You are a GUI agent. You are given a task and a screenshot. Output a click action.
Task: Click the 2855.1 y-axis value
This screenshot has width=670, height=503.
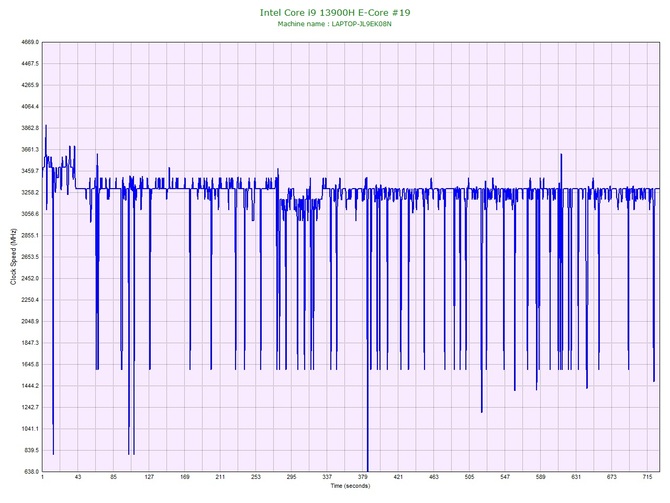tap(29, 235)
